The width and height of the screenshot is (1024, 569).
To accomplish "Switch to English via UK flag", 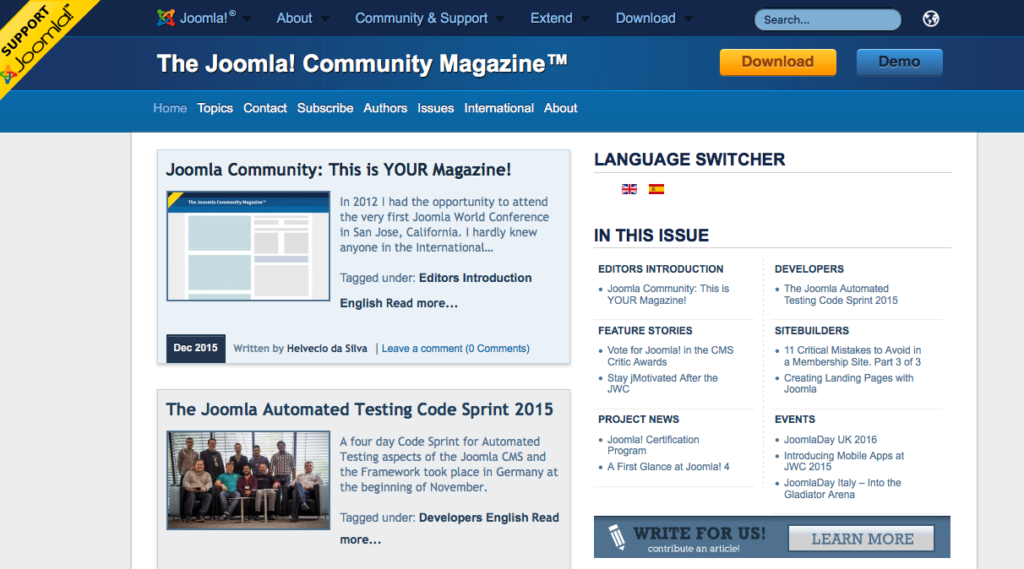I will [629, 189].
